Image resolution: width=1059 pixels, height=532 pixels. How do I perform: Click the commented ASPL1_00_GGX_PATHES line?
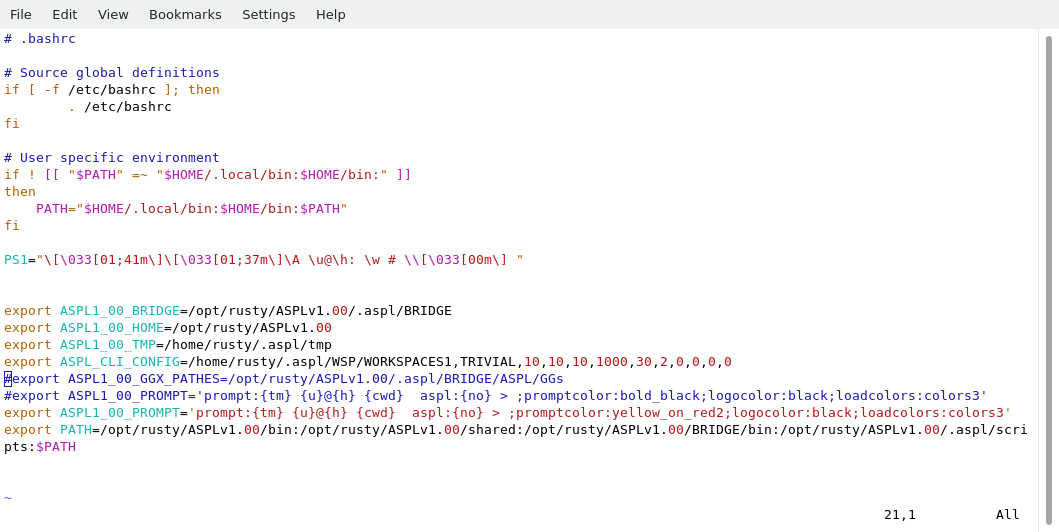(x=284, y=379)
